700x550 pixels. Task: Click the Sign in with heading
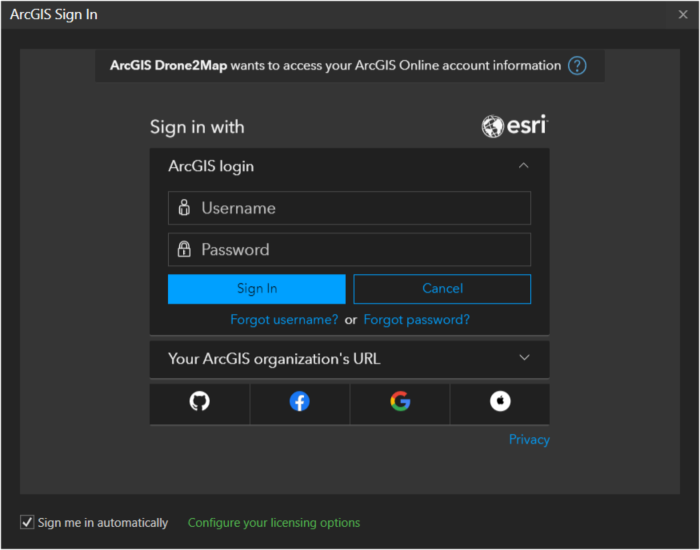point(197,127)
